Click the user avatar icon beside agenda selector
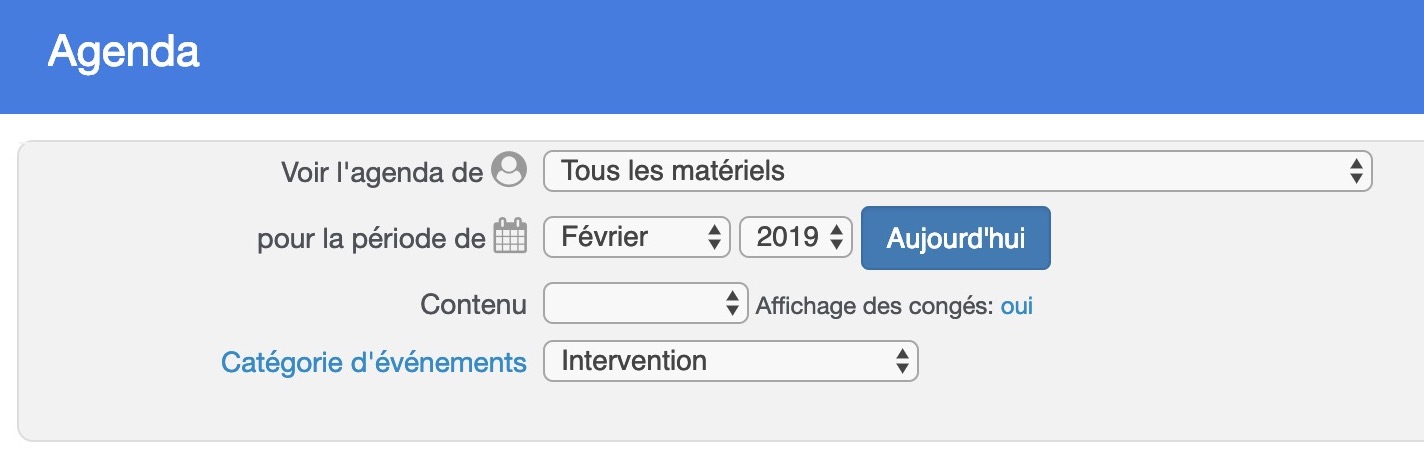Viewport: 1424px width, 454px height. click(509, 170)
